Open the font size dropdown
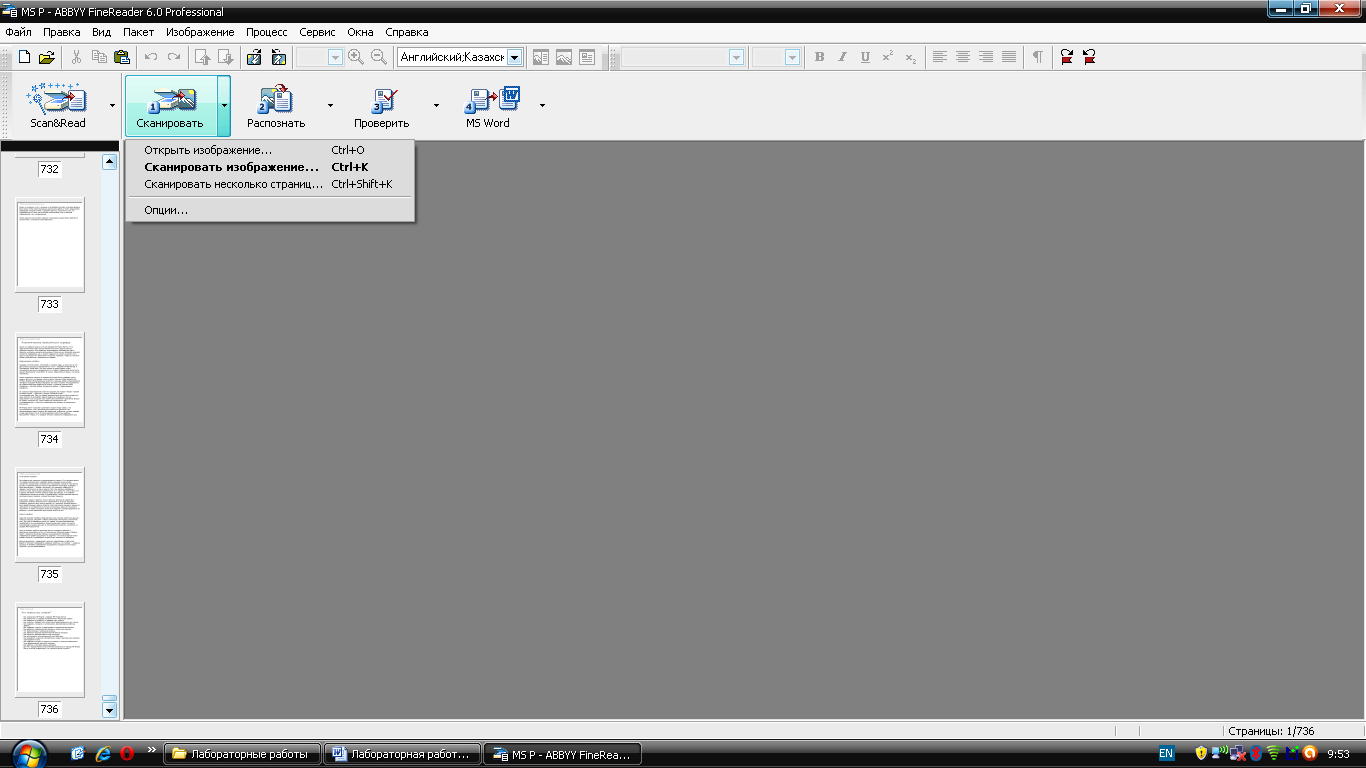The image size is (1366, 768). [792, 58]
